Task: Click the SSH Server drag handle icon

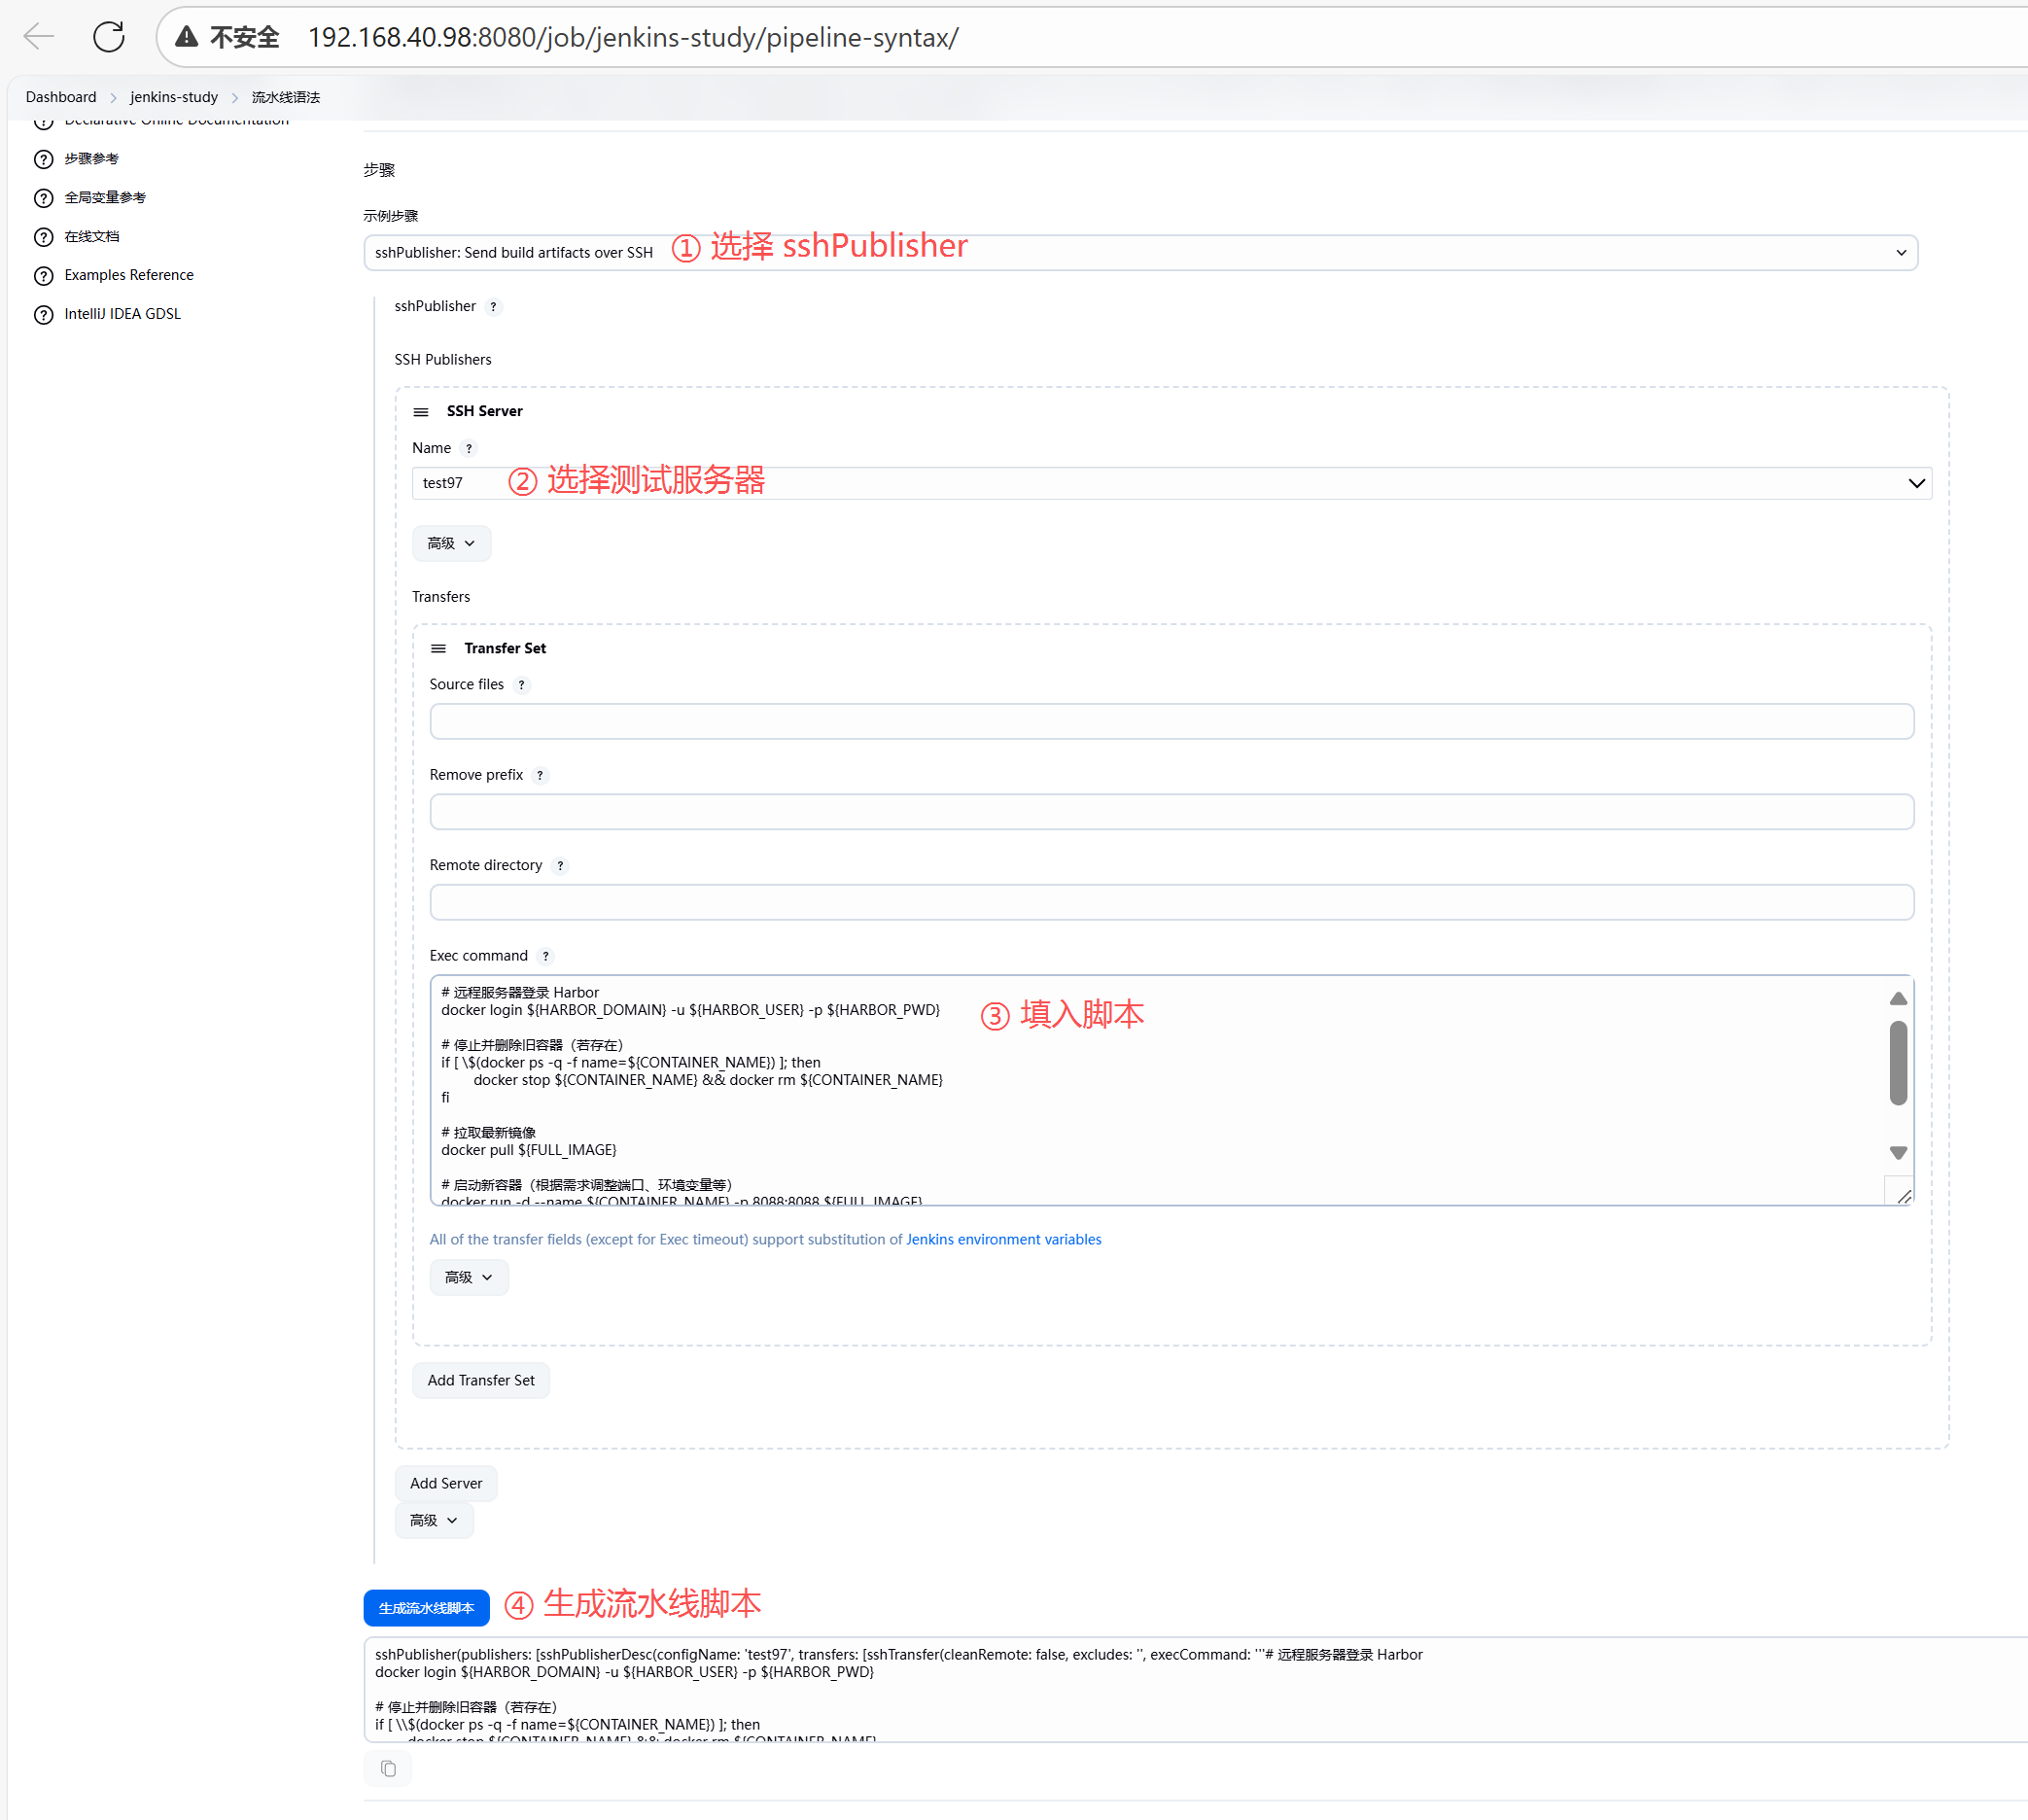Action: (421, 412)
